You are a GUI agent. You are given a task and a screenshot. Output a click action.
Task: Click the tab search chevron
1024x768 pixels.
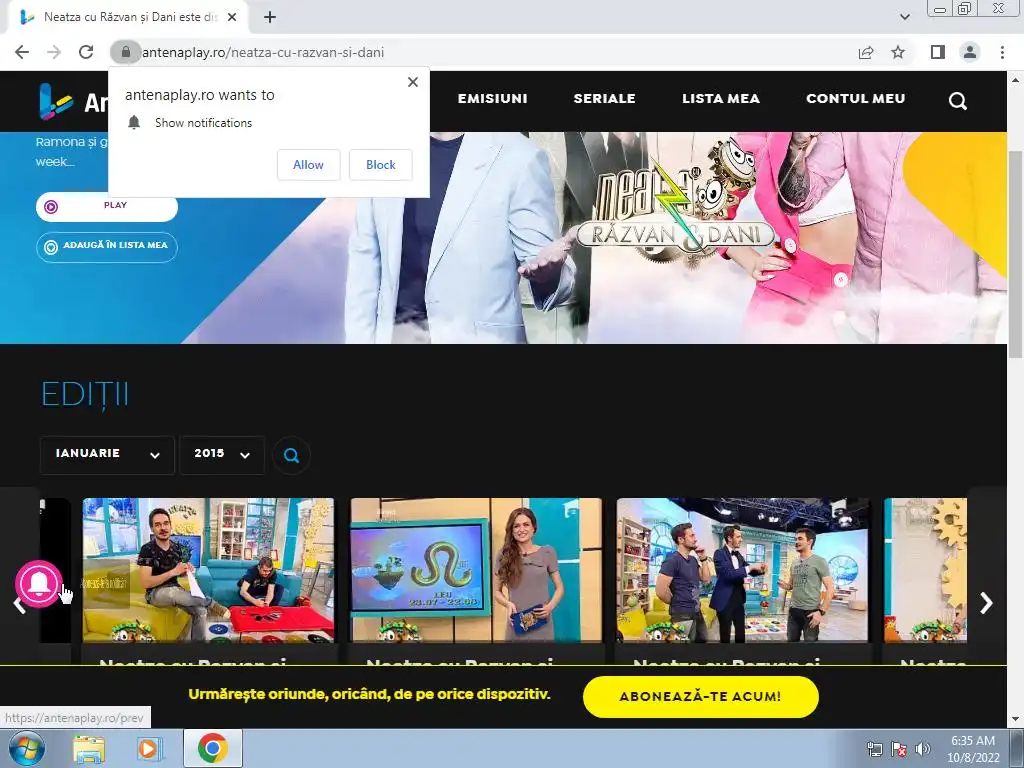click(904, 17)
